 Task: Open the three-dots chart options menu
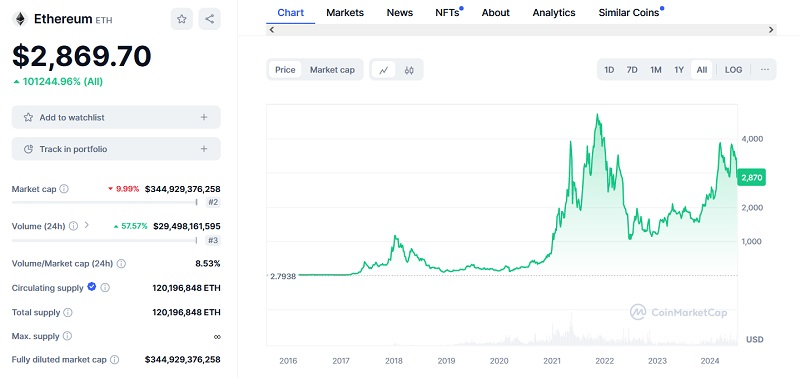point(764,70)
